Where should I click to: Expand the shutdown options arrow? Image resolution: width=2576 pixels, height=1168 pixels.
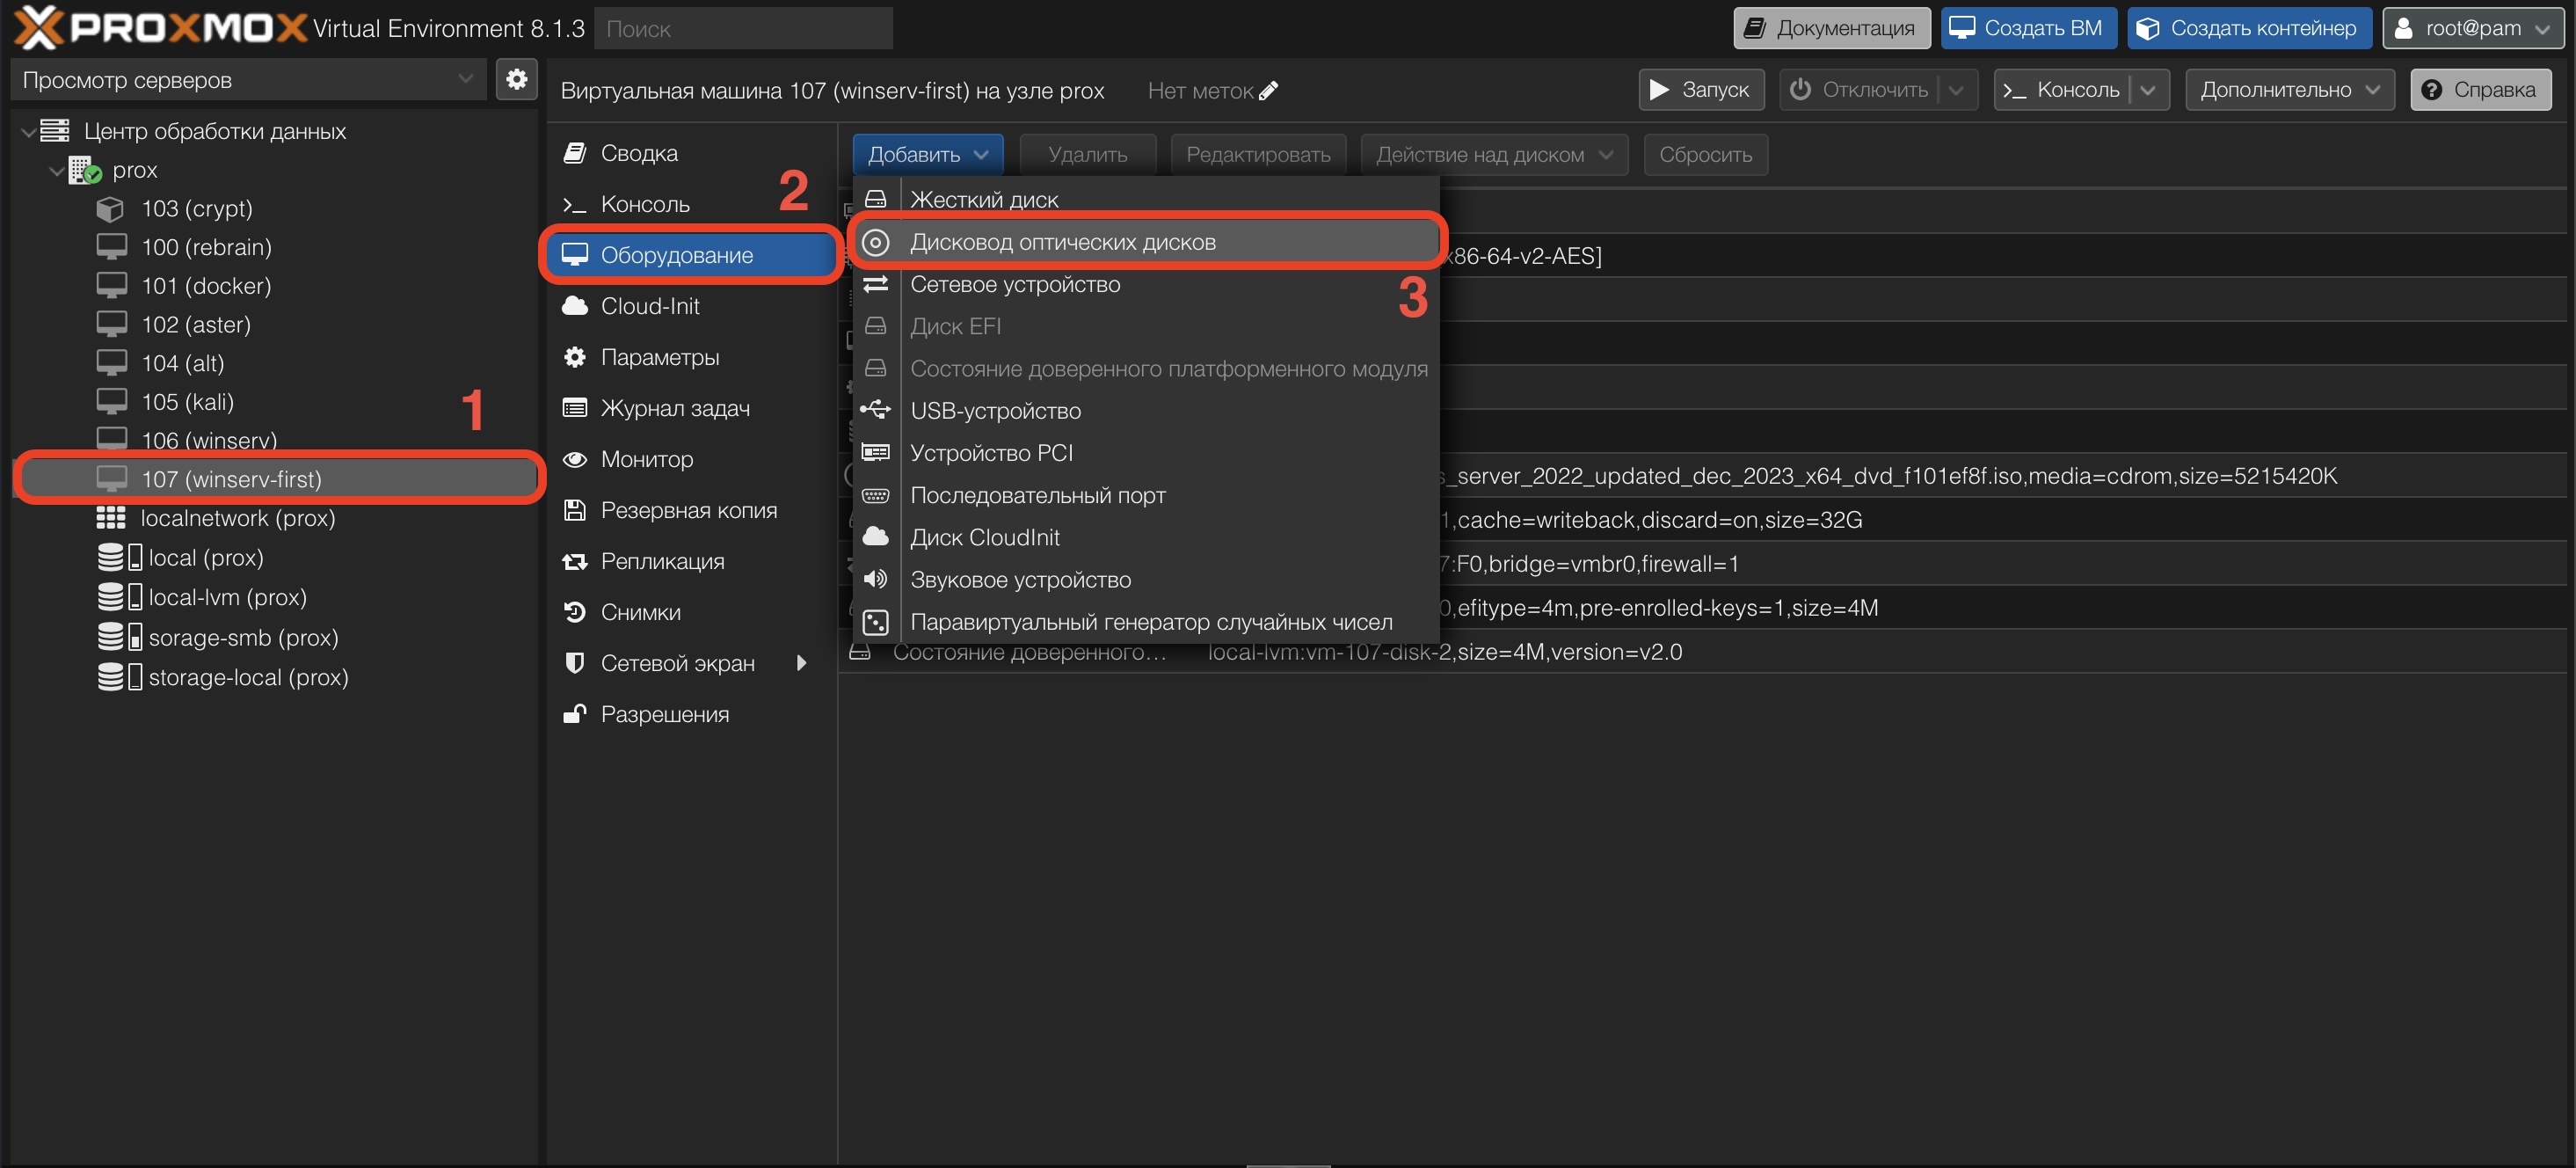[1956, 90]
